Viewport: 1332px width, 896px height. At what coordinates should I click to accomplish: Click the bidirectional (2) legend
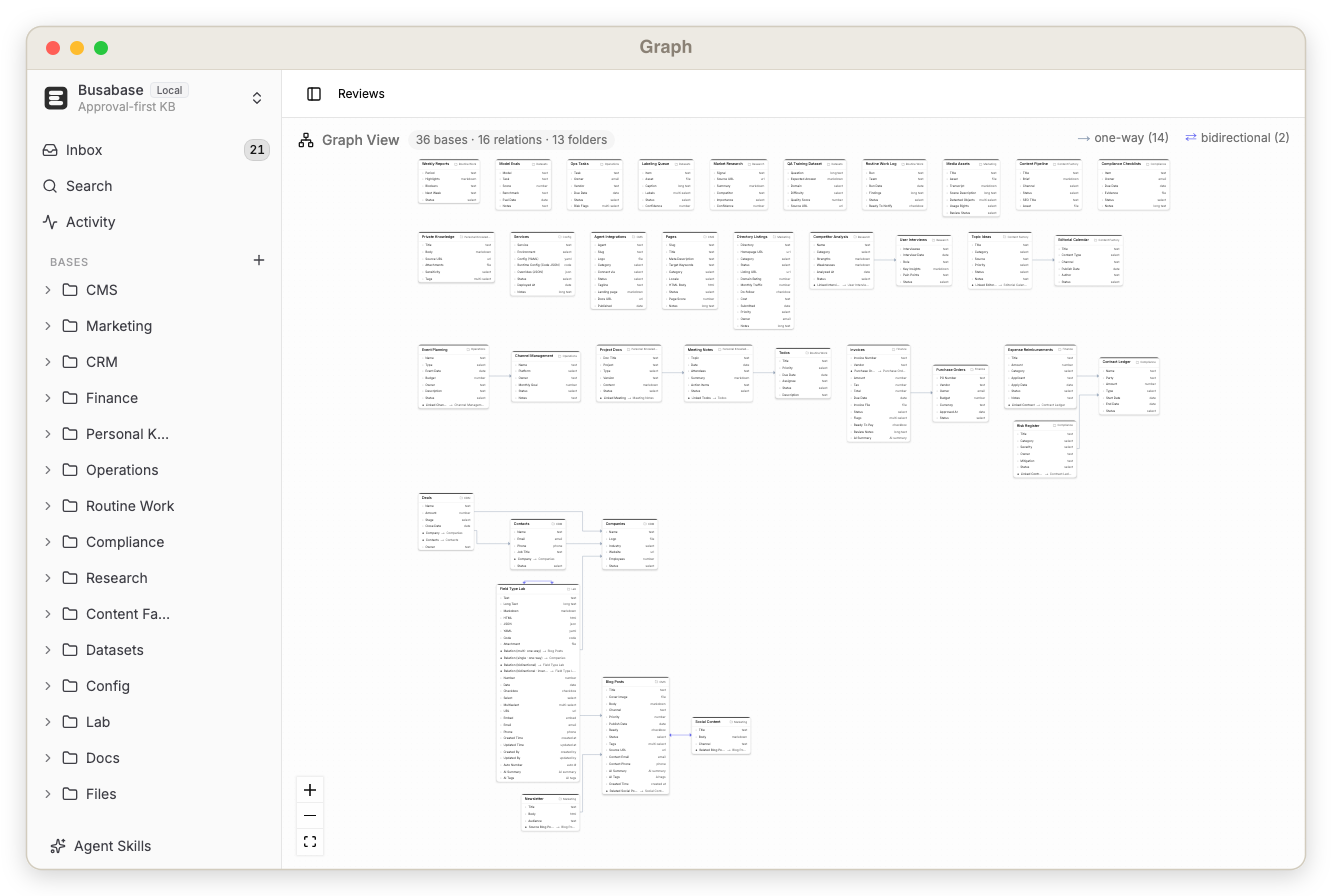point(1237,138)
